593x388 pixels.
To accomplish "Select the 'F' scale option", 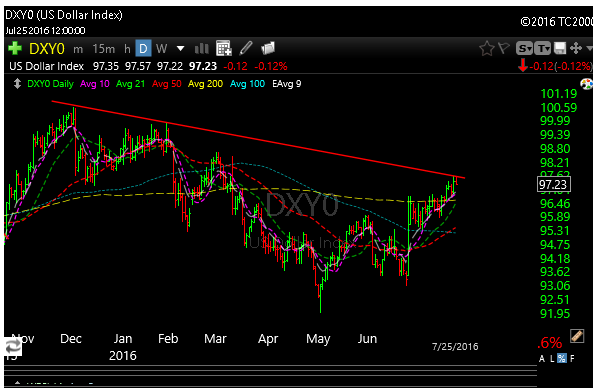I will (x=572, y=358).
